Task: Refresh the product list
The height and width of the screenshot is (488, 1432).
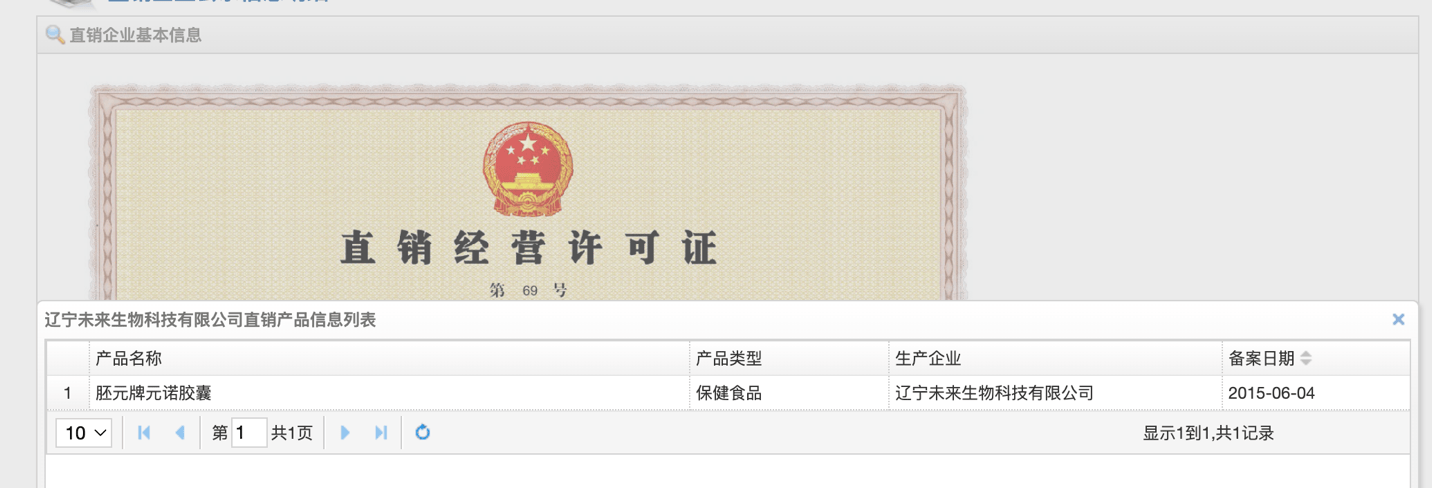Action: click(423, 433)
